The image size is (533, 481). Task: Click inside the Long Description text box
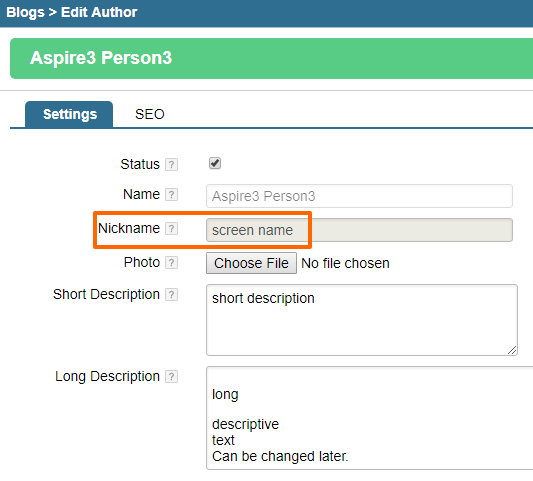click(x=369, y=418)
